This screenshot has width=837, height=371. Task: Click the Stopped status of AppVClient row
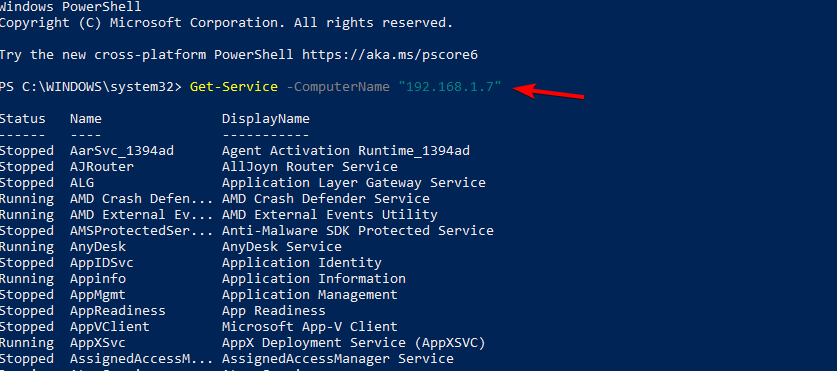click(x=27, y=327)
